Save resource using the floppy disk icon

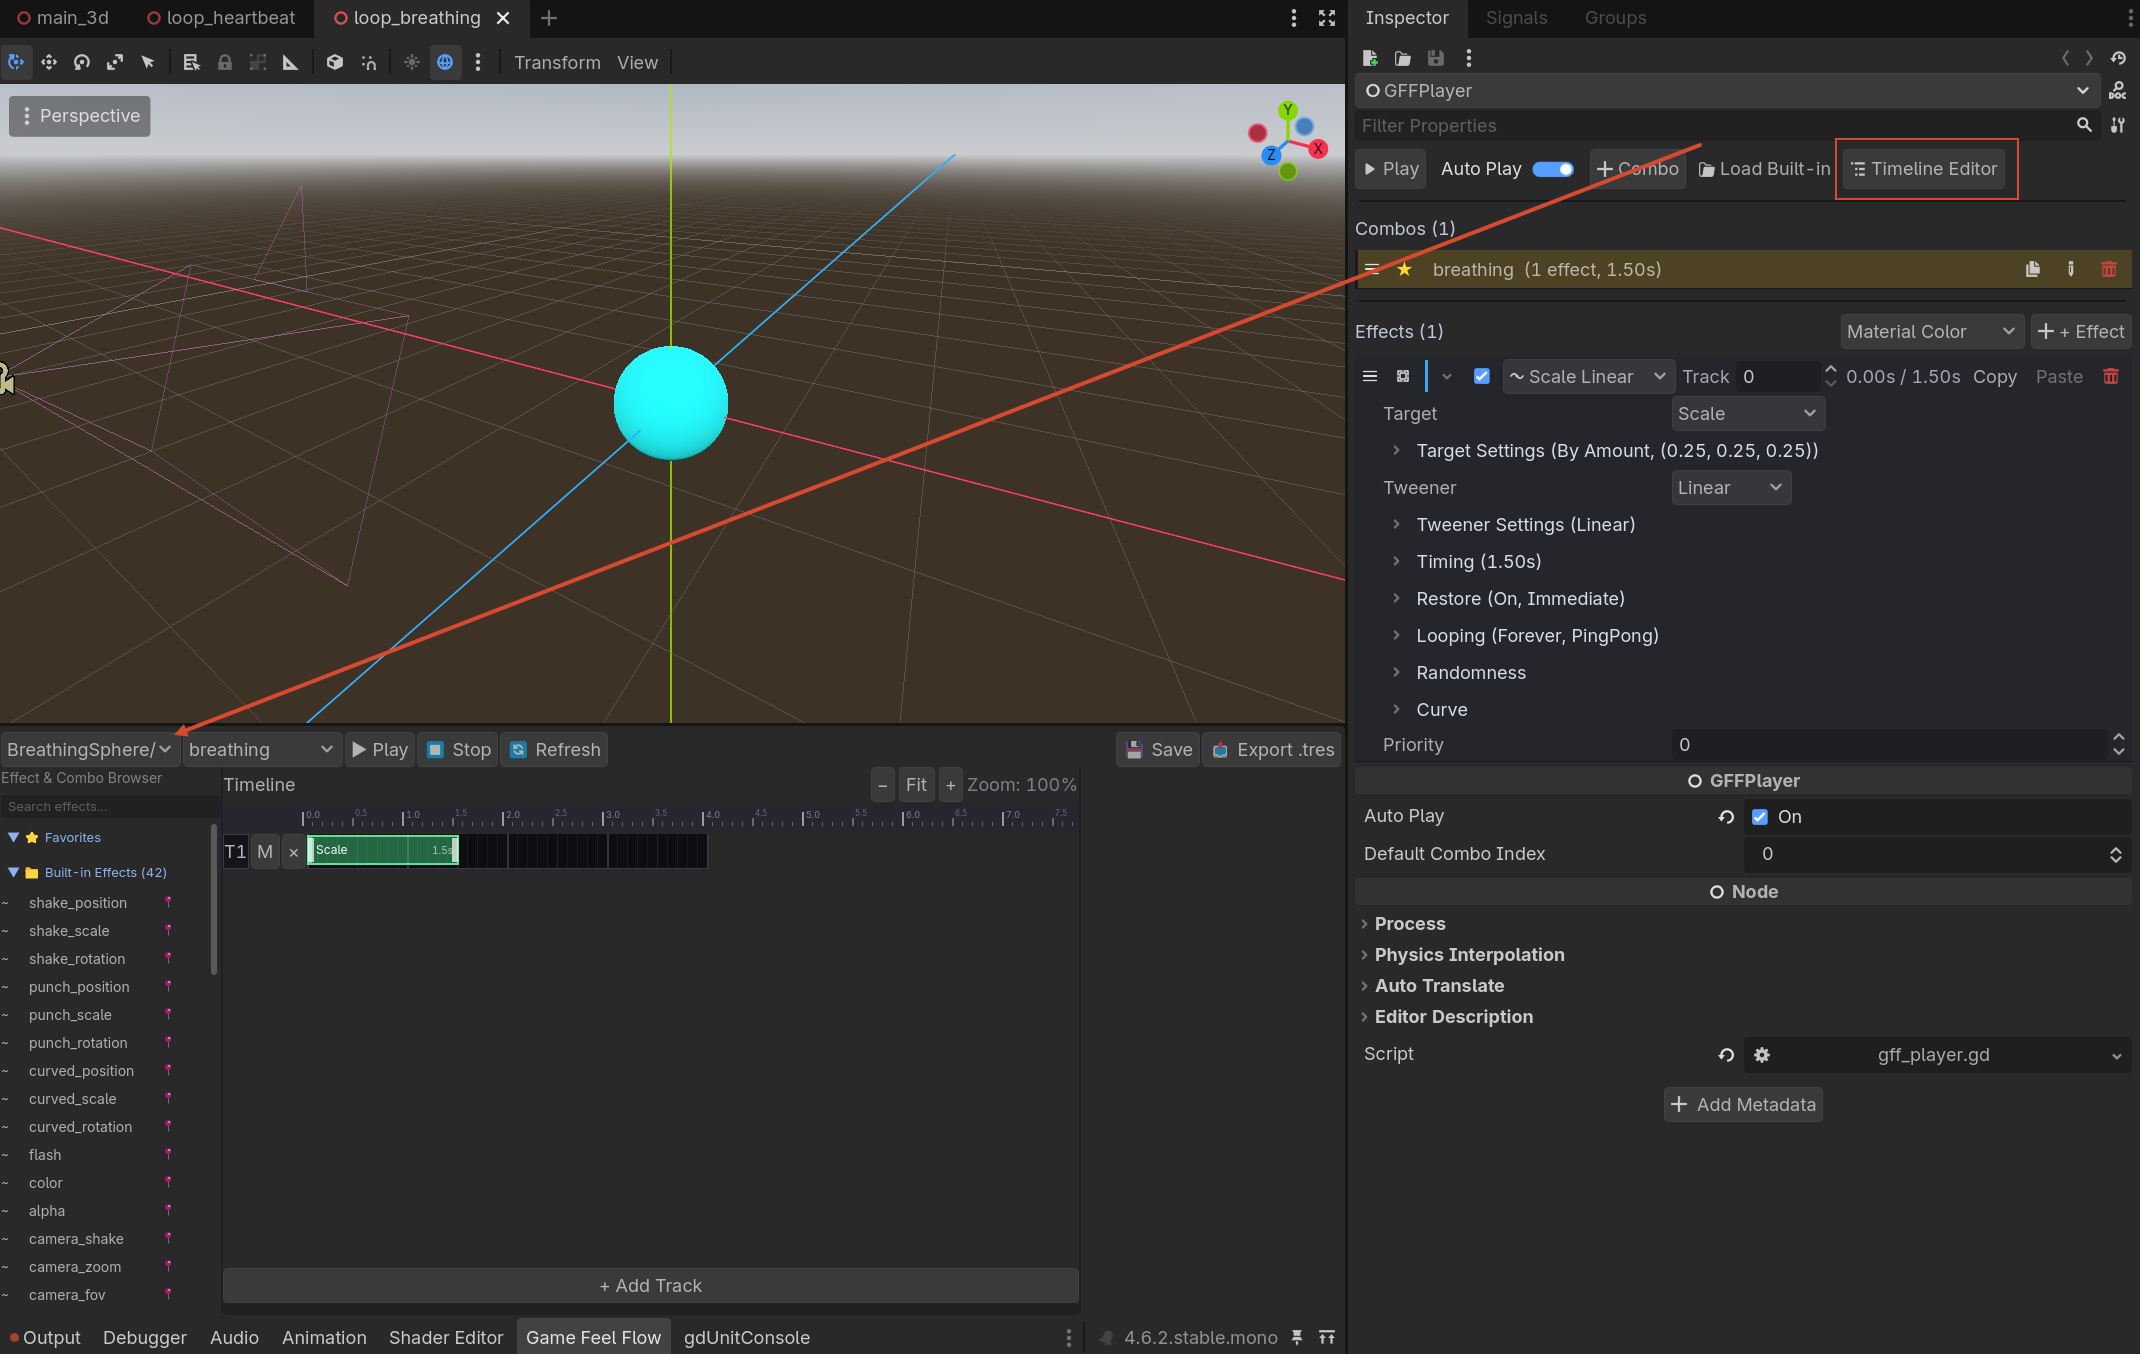pos(1436,58)
